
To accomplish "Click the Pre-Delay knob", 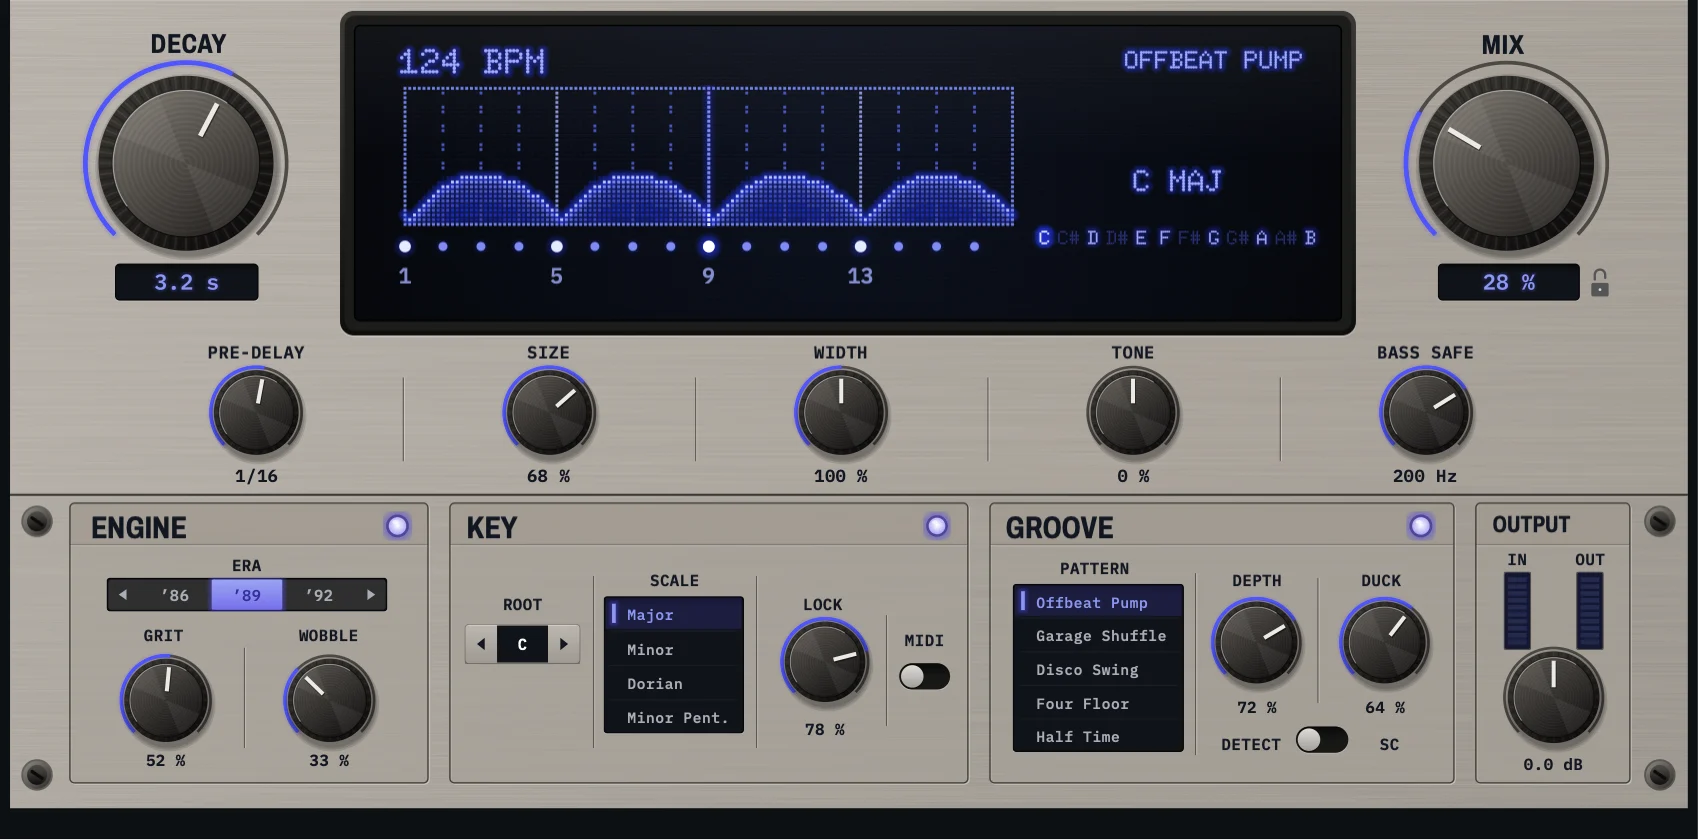I will [x=257, y=412].
